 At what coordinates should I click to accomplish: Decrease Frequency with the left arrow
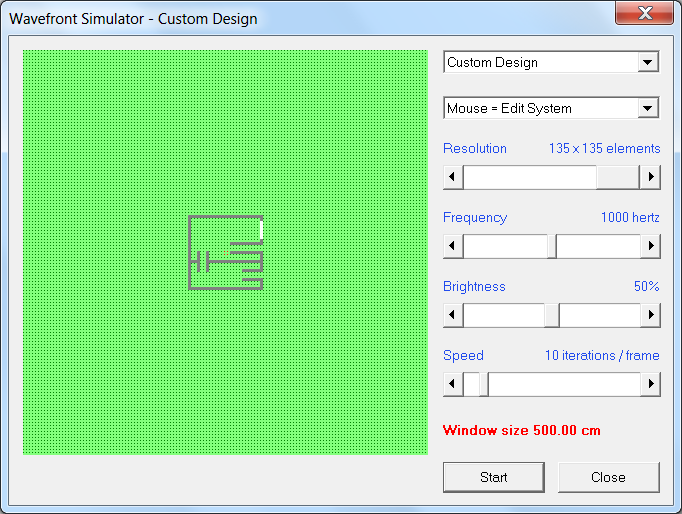point(453,246)
